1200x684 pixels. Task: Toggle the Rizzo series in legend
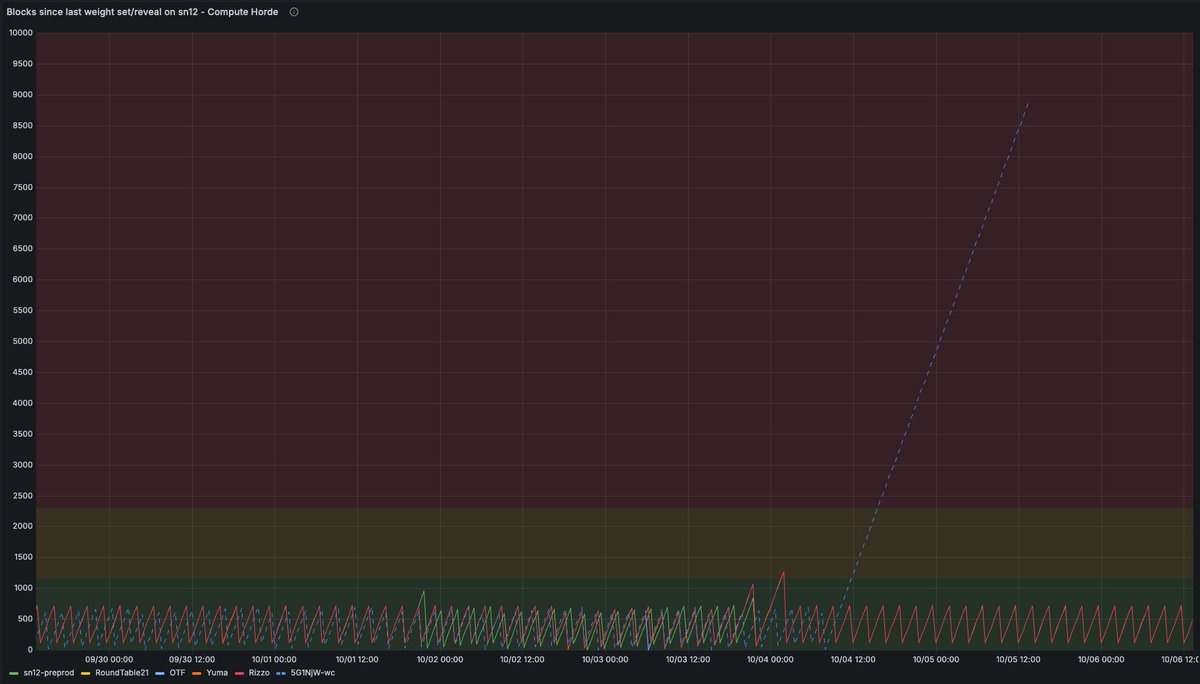click(257, 673)
